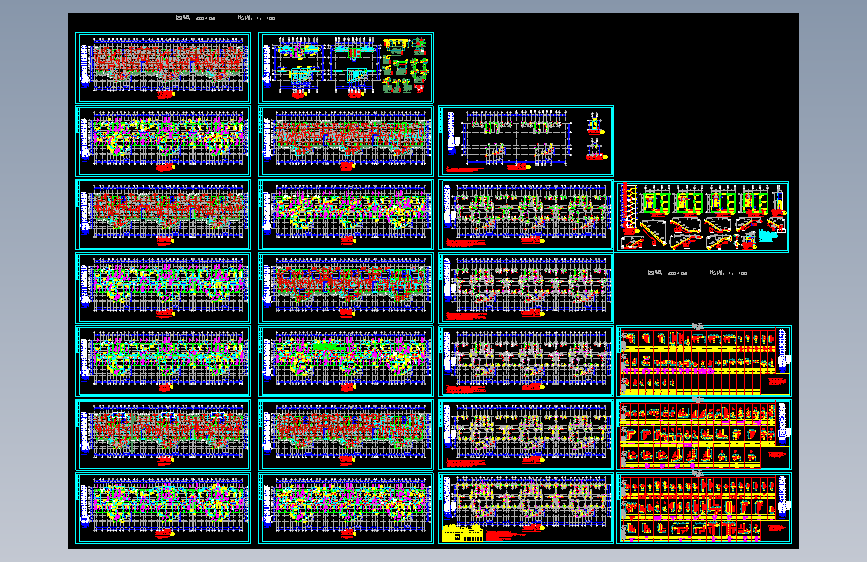
Task: Select the tall stair riser diagram in the stair sheet
Action: [x=628, y=207]
